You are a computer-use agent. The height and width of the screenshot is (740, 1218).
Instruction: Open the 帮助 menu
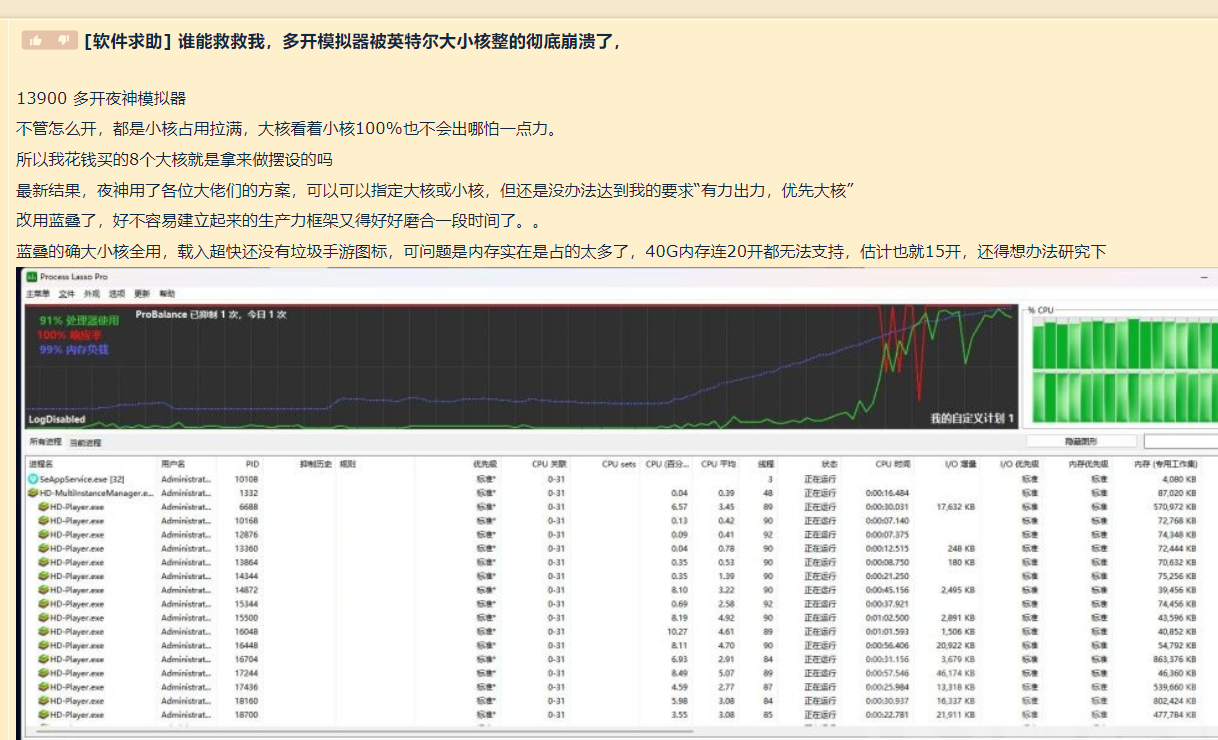167,294
